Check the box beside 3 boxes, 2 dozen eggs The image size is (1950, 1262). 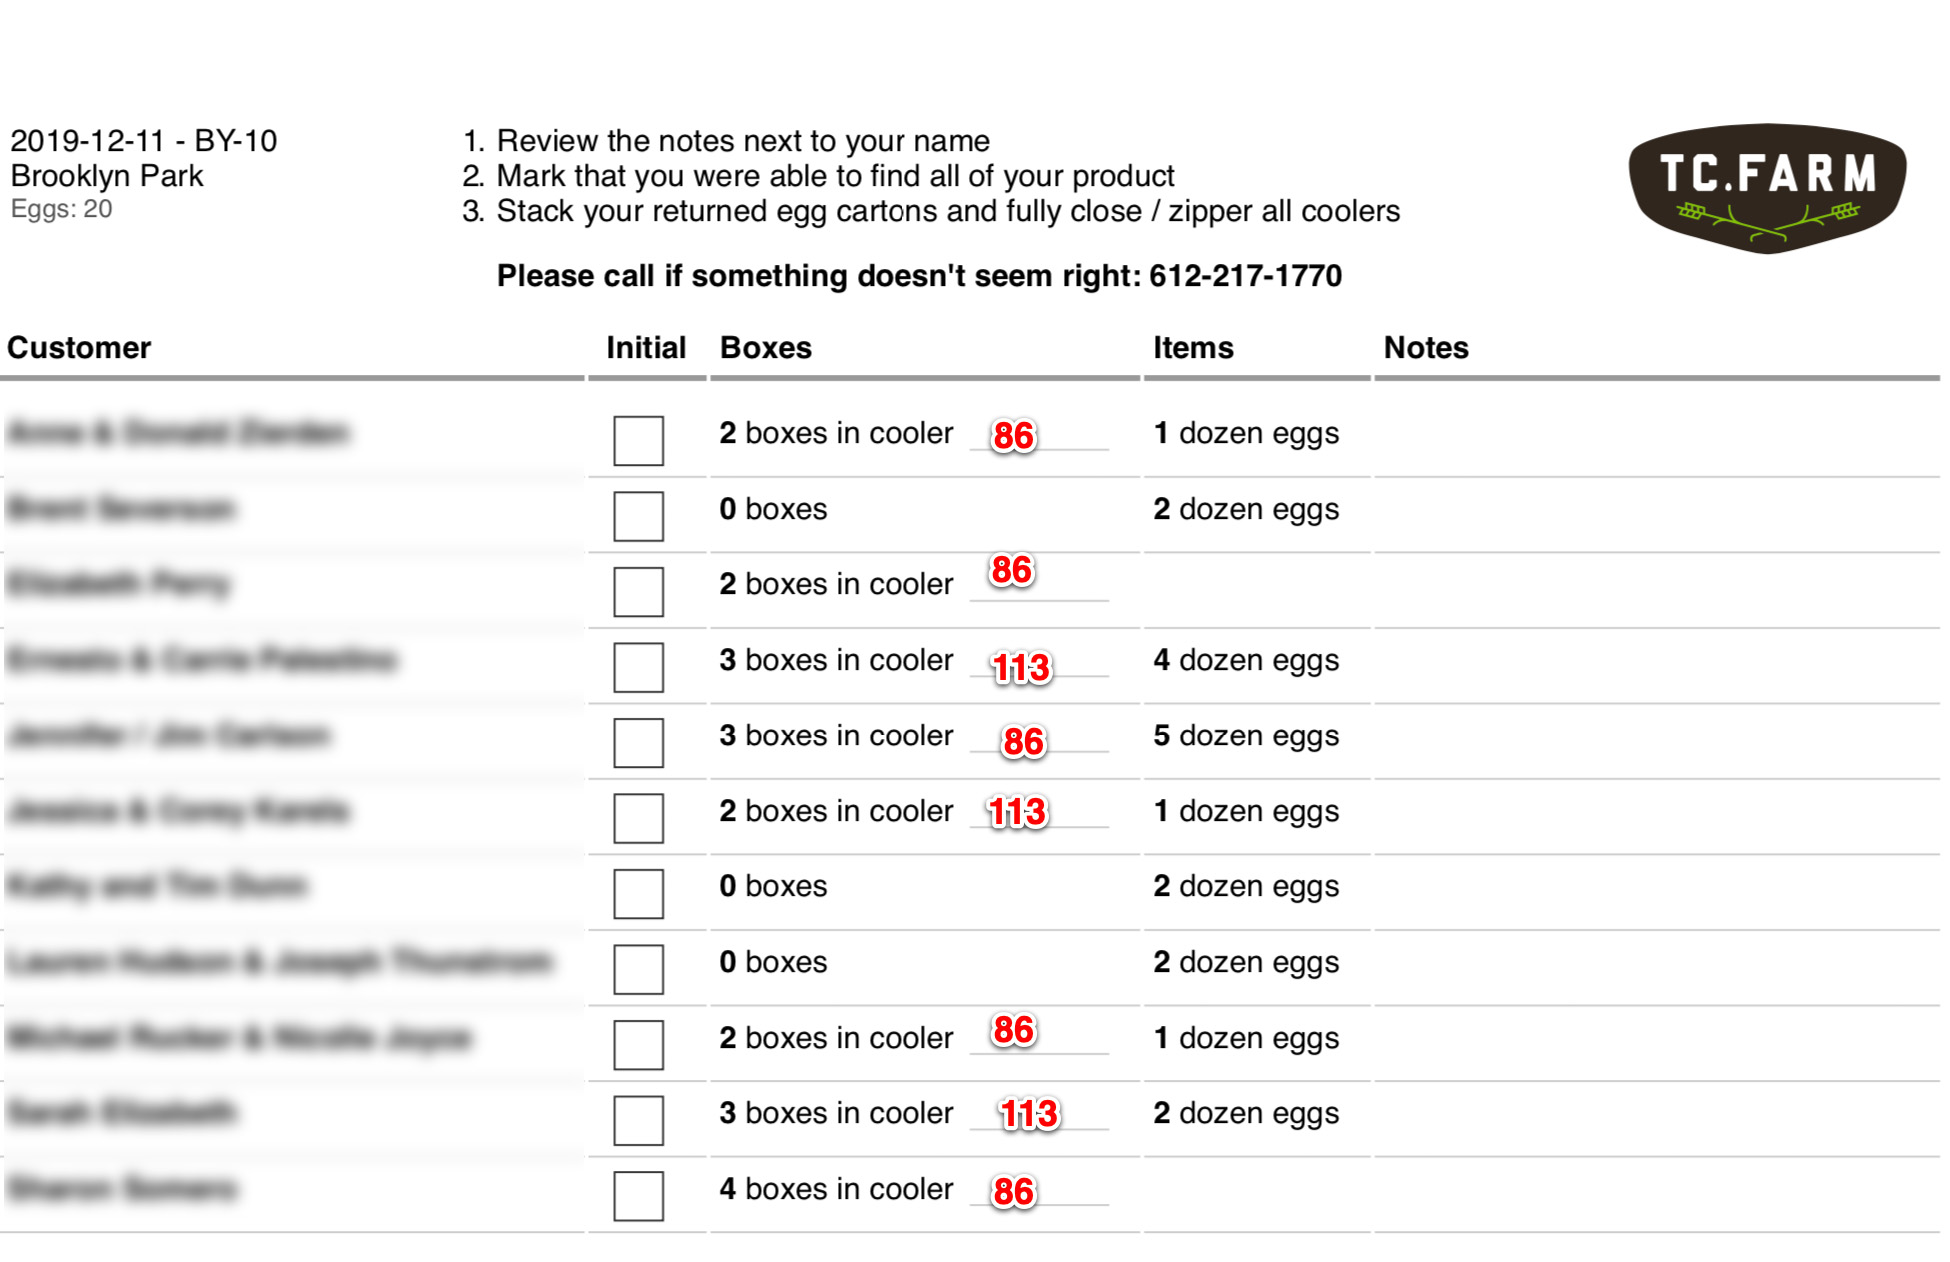tap(638, 1120)
